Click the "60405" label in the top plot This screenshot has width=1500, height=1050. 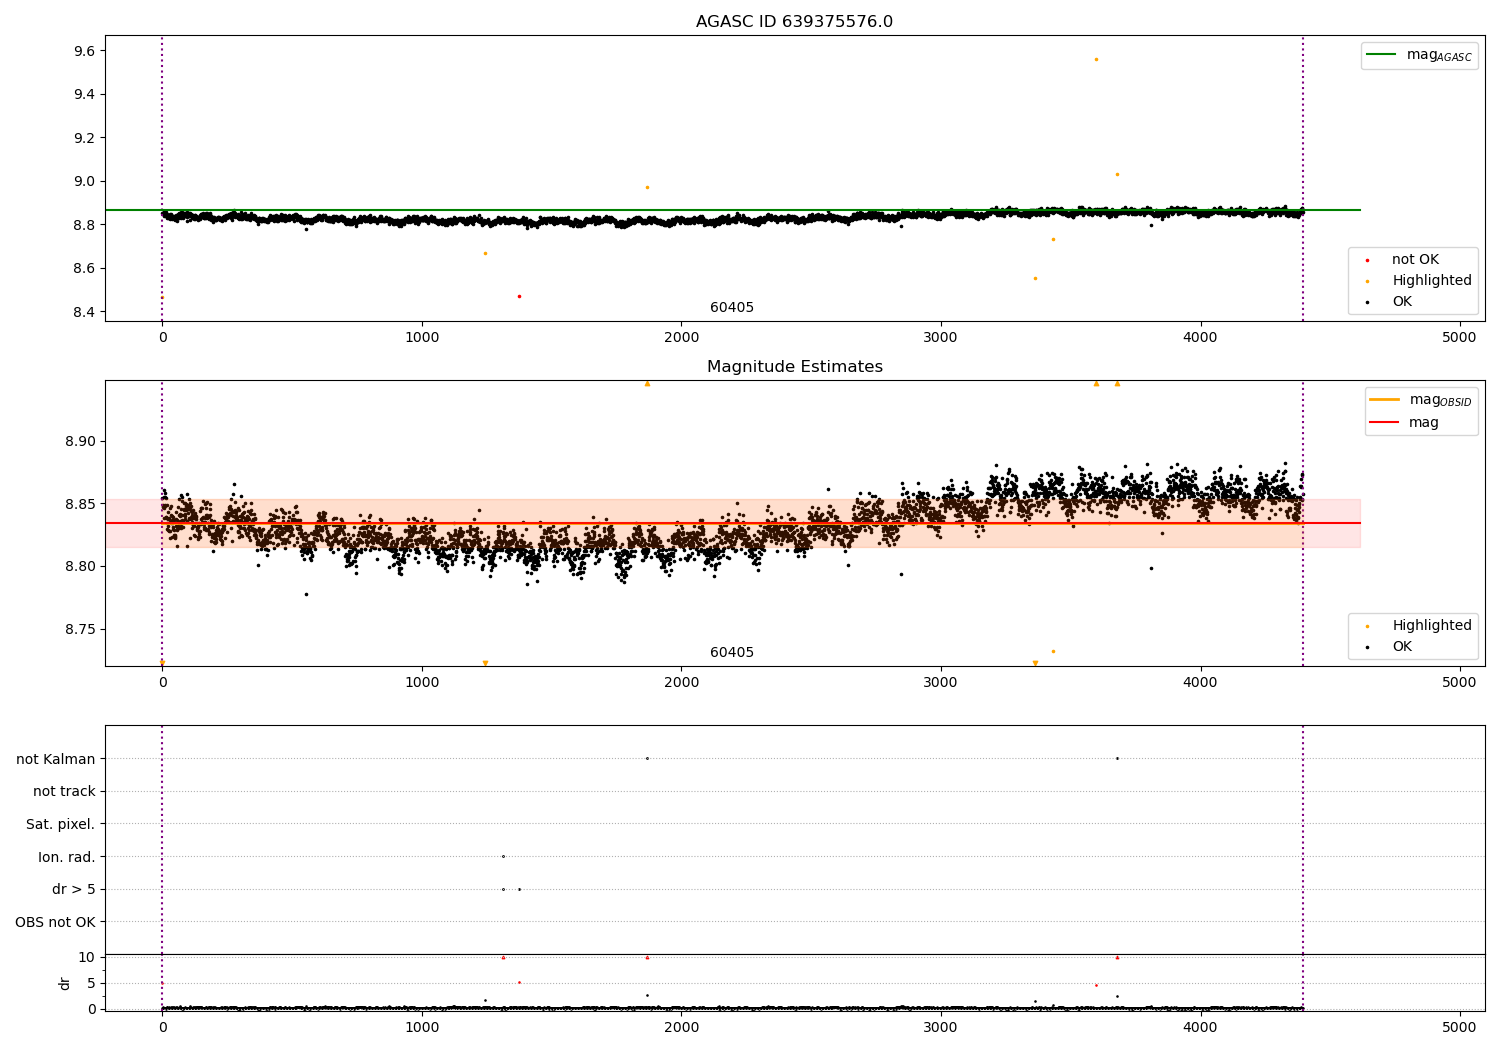(x=732, y=308)
